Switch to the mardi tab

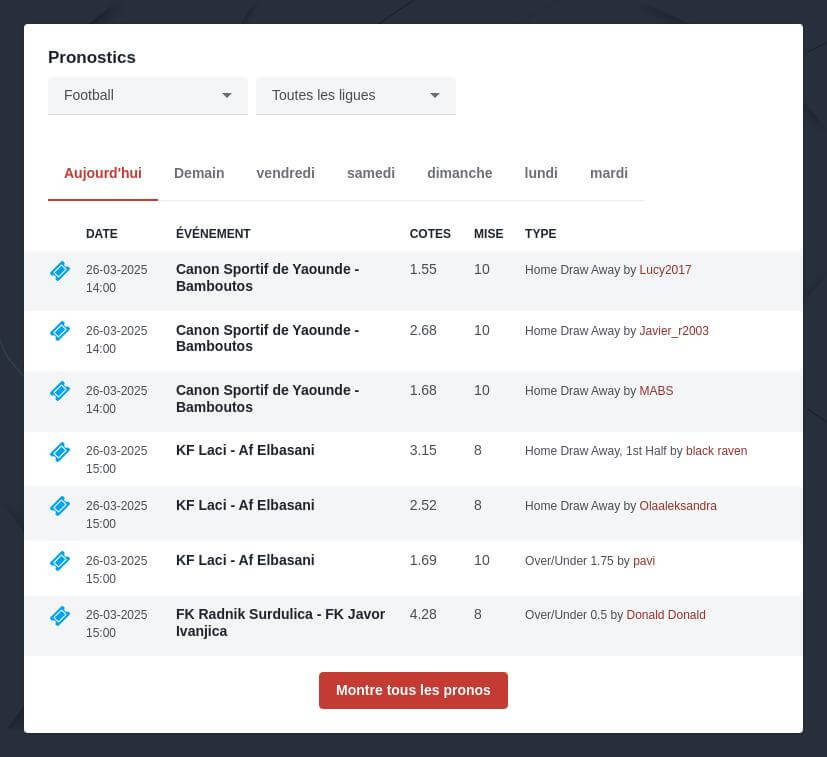coord(609,173)
